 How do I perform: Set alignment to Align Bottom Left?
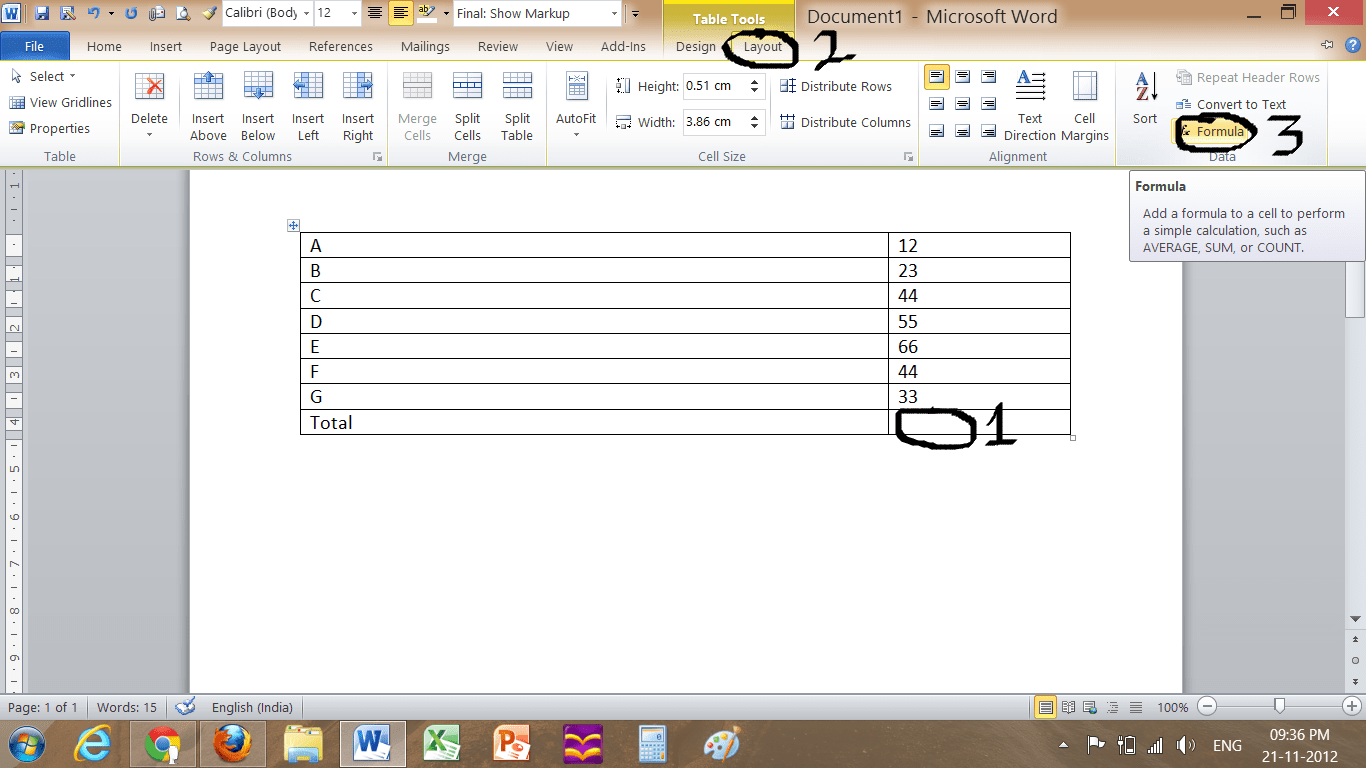[x=937, y=130]
